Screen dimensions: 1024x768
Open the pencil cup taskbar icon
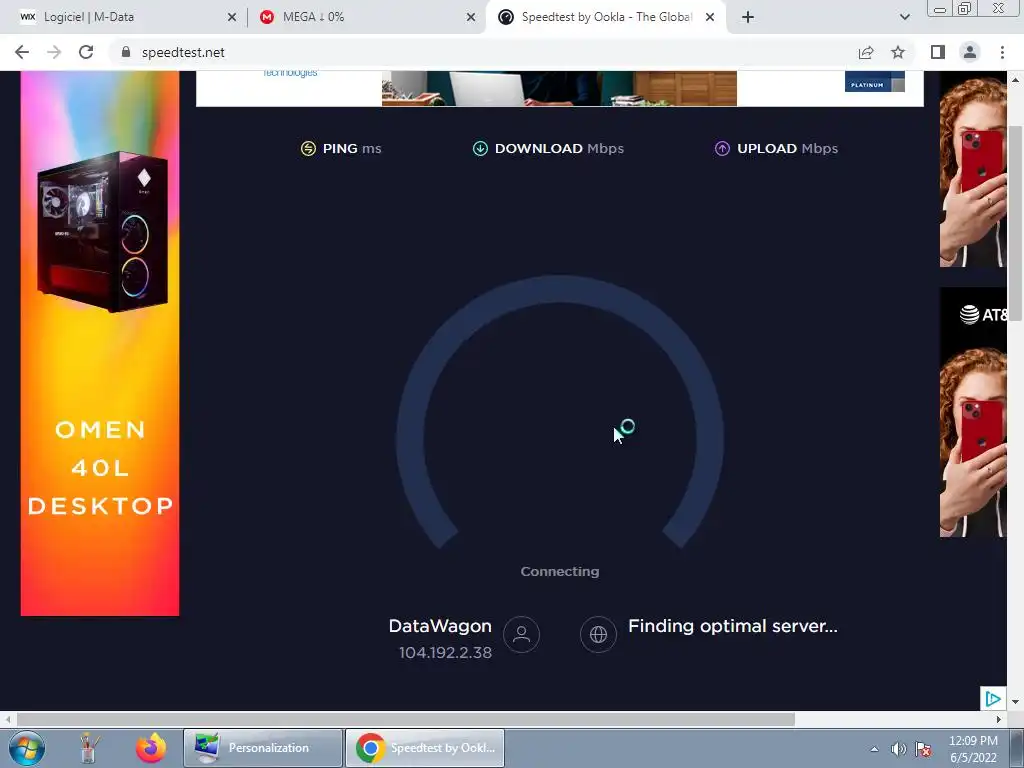click(89, 748)
